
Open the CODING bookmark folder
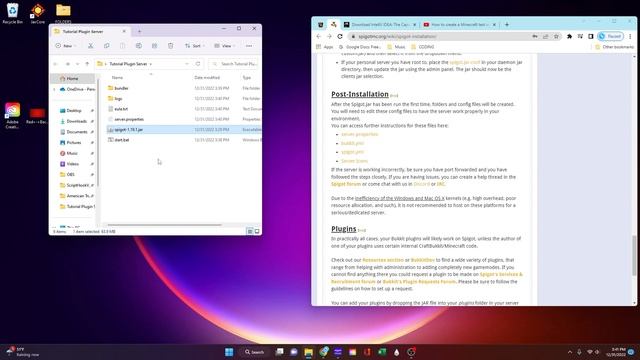(422, 47)
